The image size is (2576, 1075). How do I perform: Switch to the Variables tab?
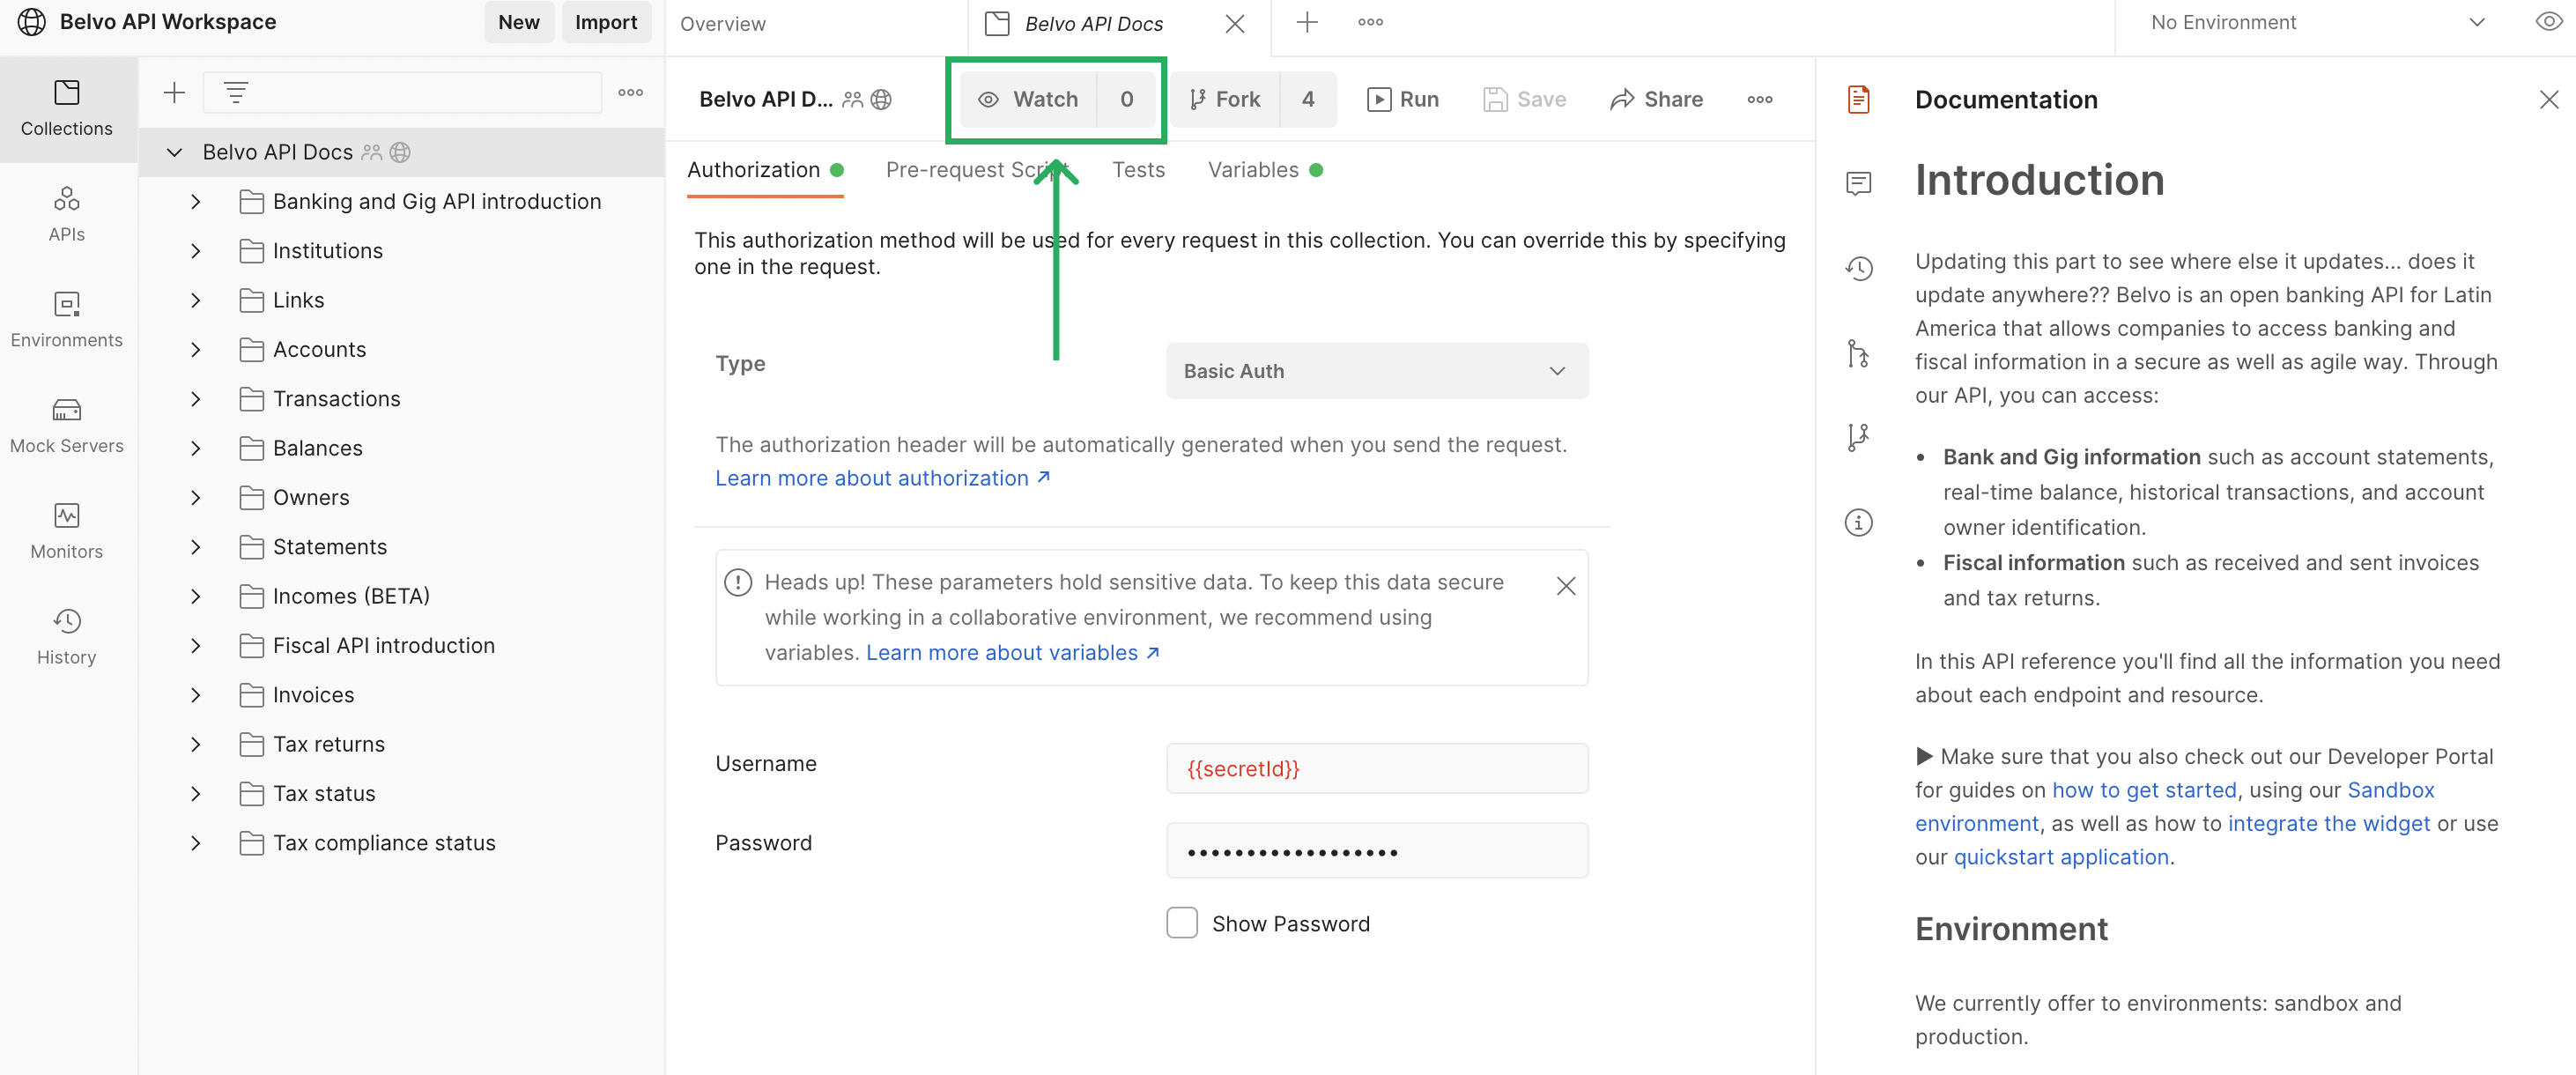[1264, 170]
